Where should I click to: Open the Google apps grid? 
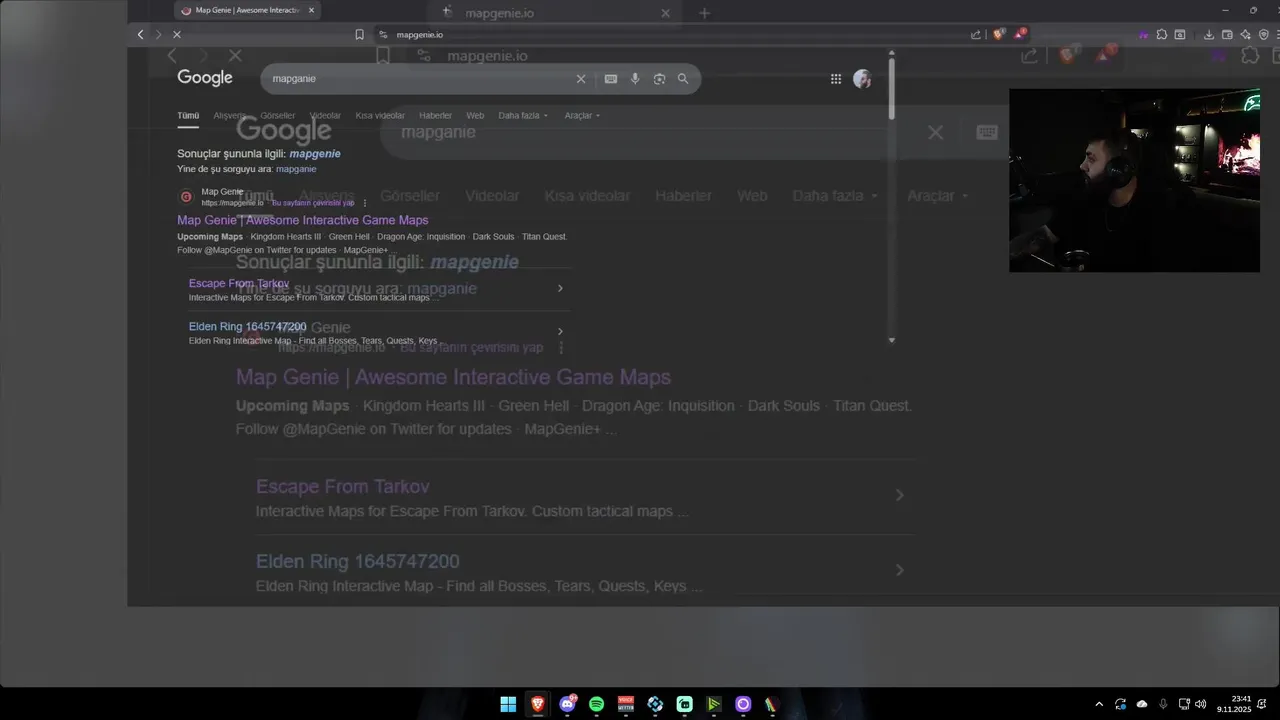[x=836, y=79]
